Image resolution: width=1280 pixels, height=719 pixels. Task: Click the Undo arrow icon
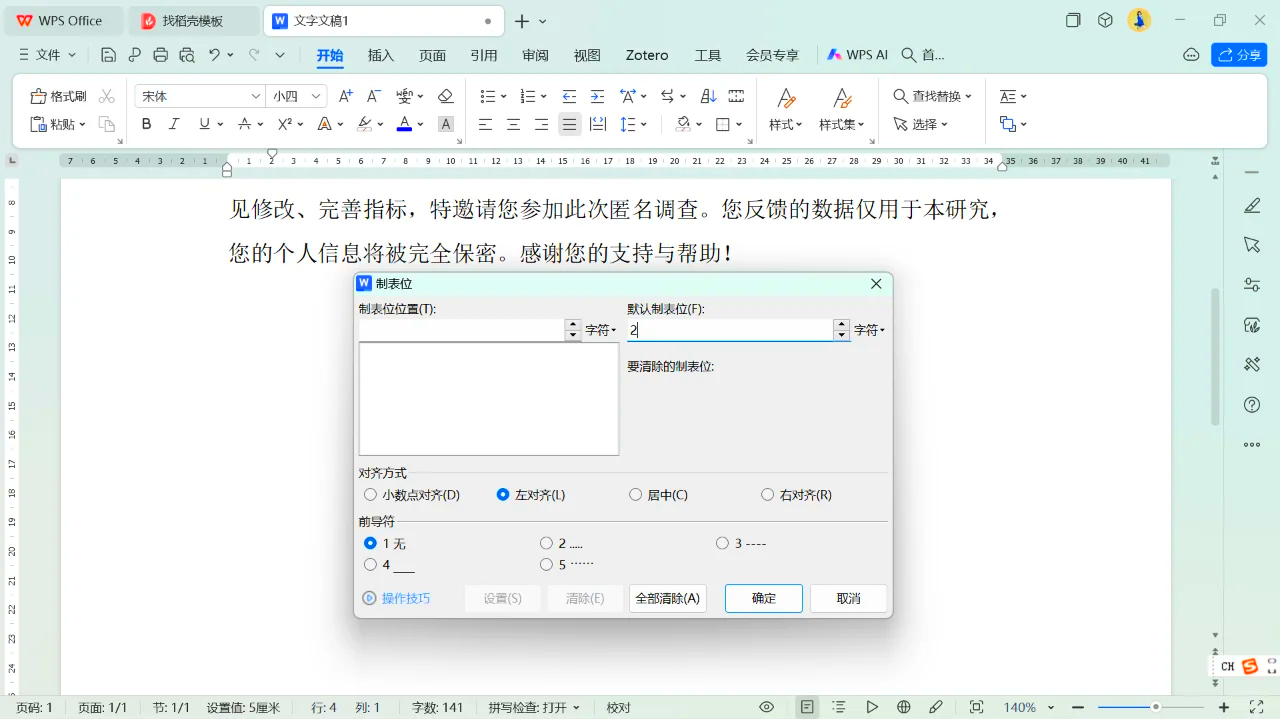[x=214, y=55]
